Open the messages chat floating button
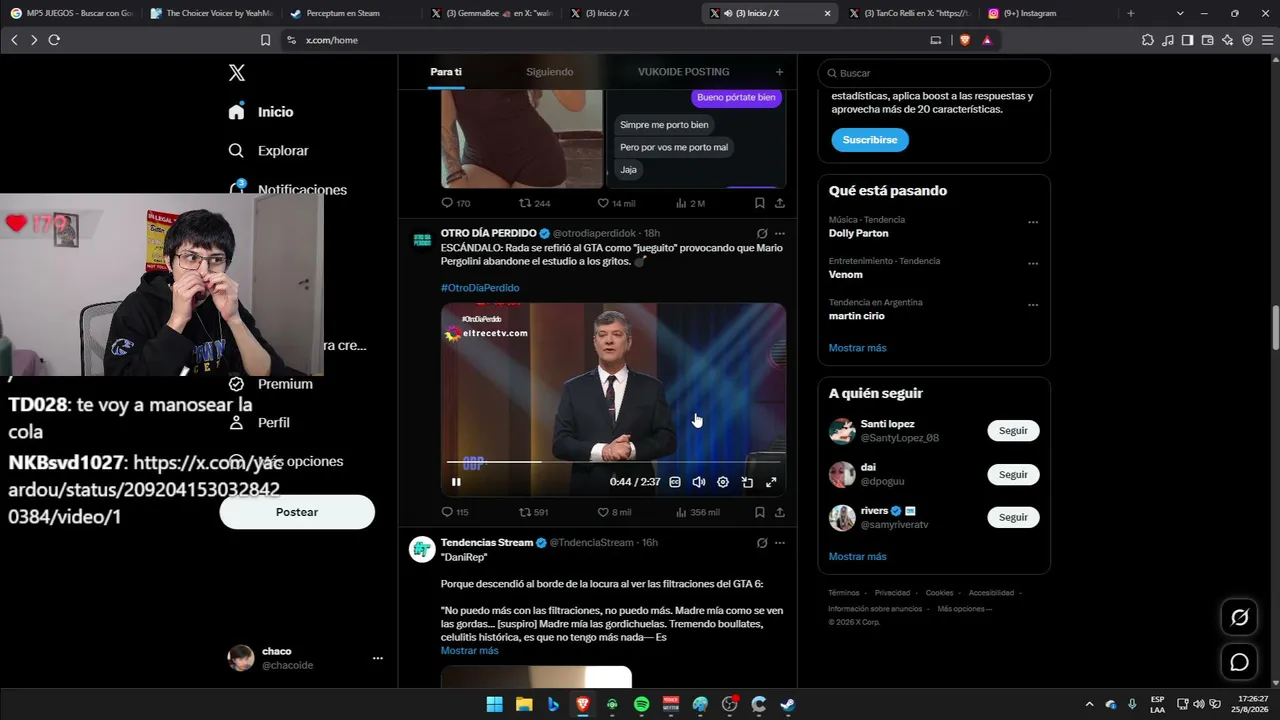The height and width of the screenshot is (720, 1280). [x=1239, y=662]
